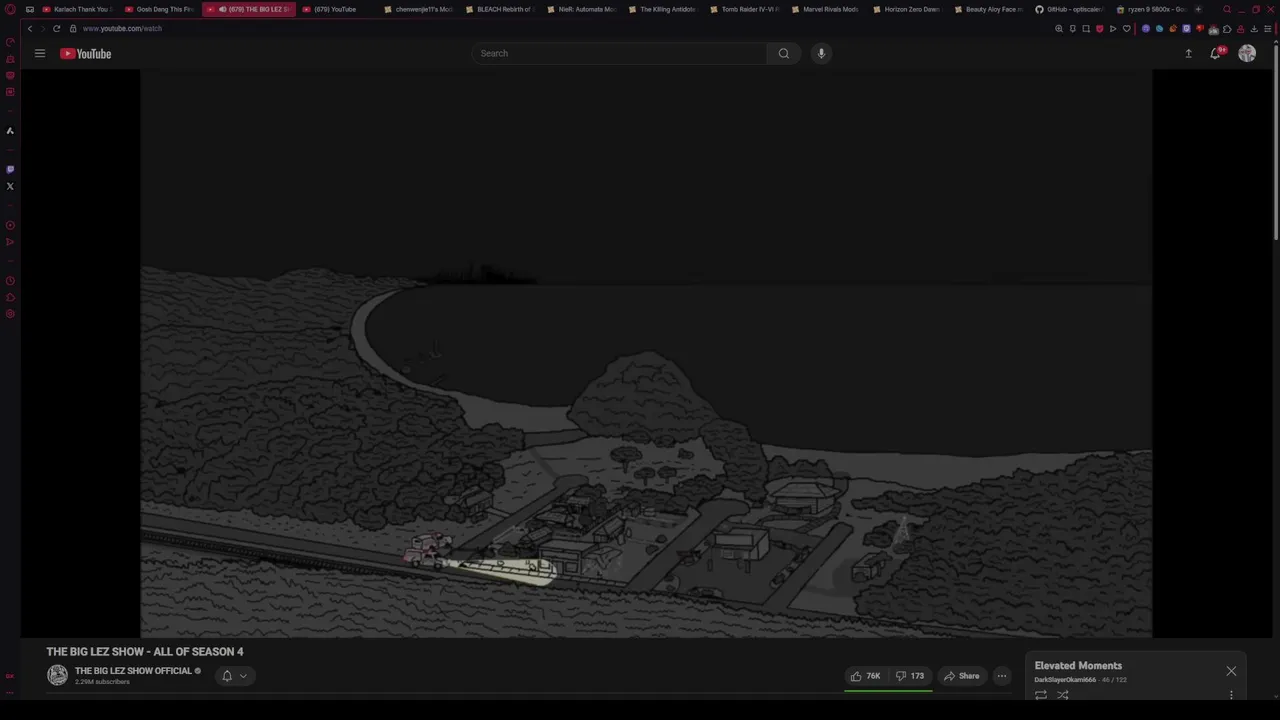
Task: Click the zoom icon in address bar
Action: pyautogui.click(x=1059, y=28)
